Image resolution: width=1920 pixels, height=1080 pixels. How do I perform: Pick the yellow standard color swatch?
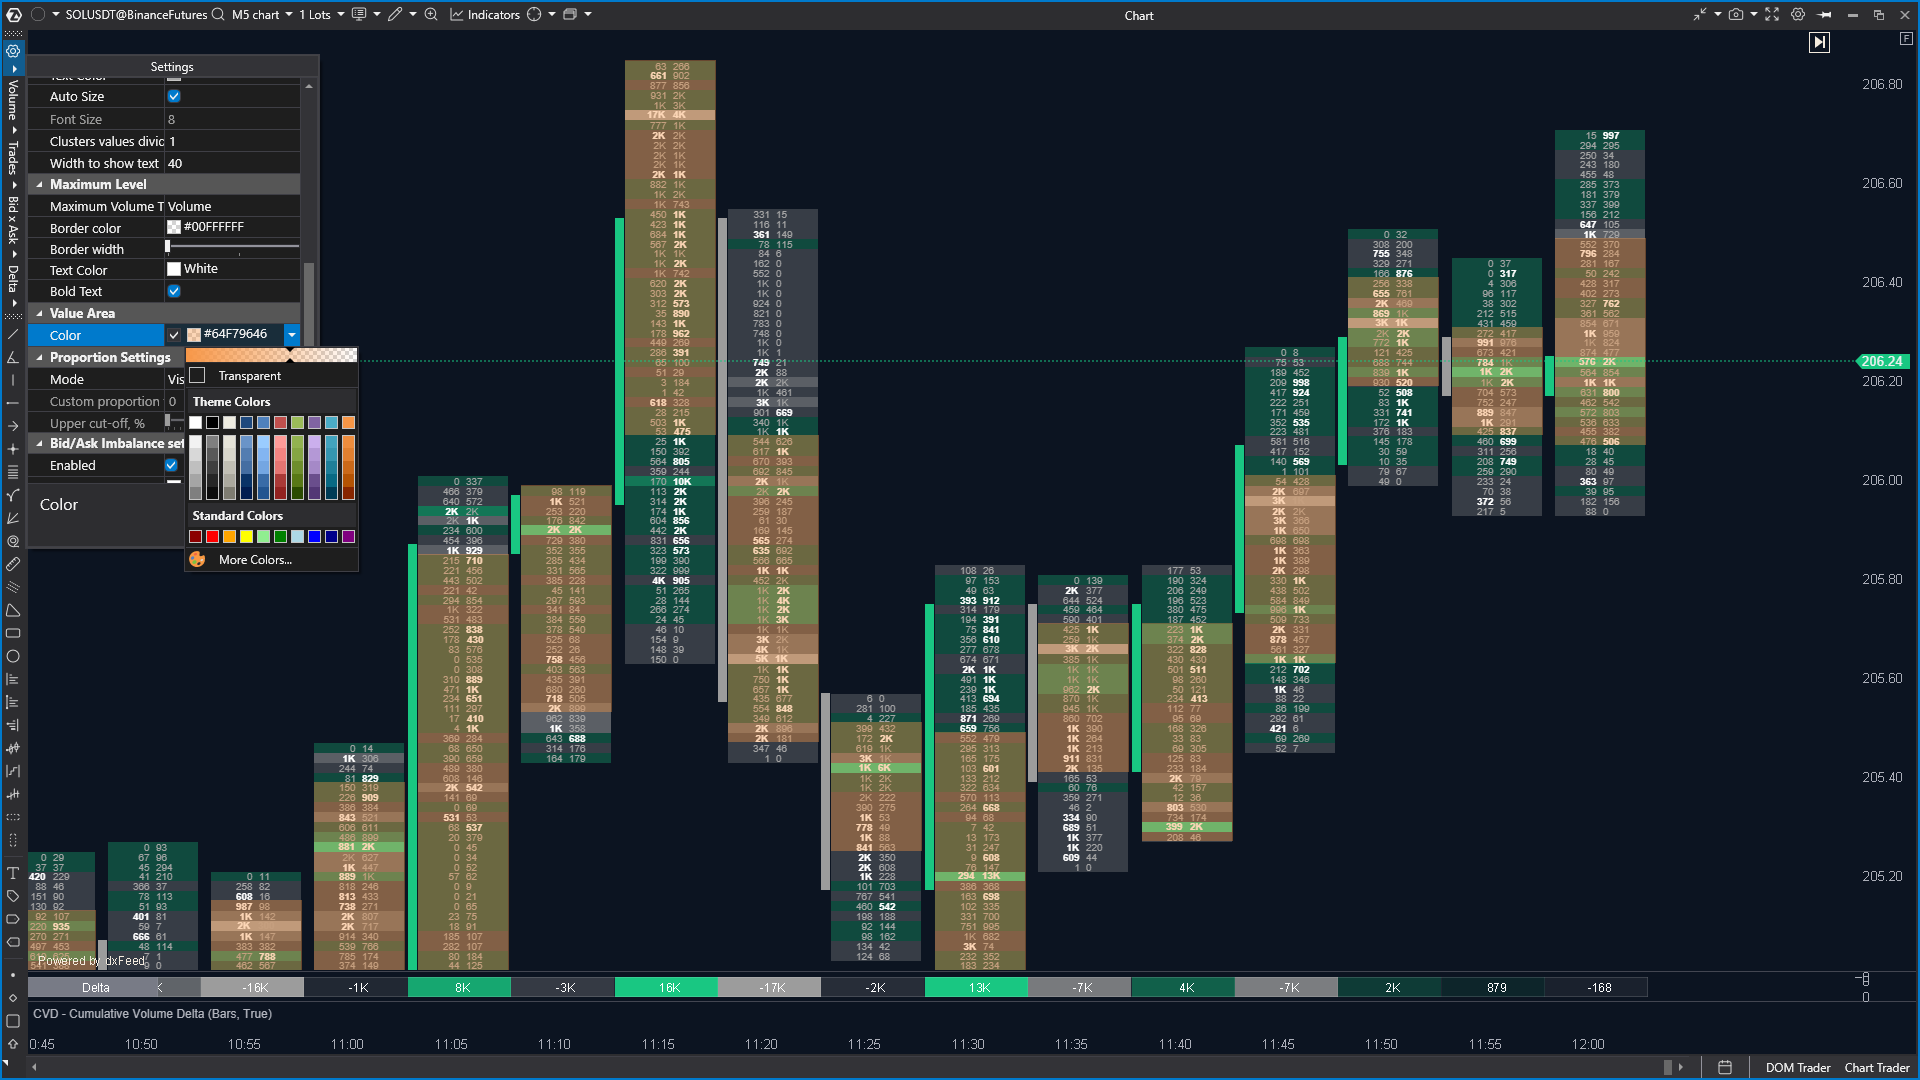(x=246, y=537)
